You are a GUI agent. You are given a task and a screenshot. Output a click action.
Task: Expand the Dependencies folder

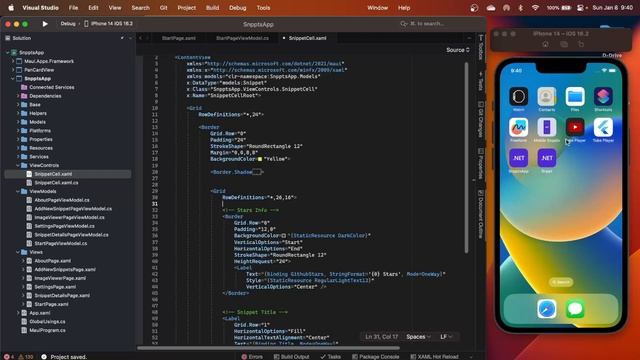[x=18, y=96]
